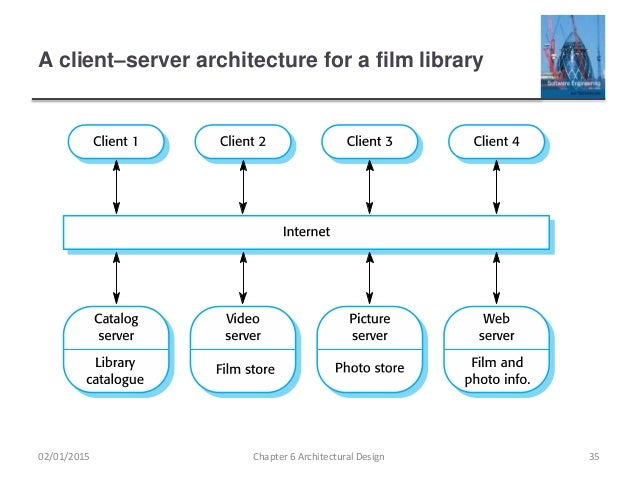Click the "Library catalogue" text
Viewport: 638px width, 479px height.
[x=115, y=371]
